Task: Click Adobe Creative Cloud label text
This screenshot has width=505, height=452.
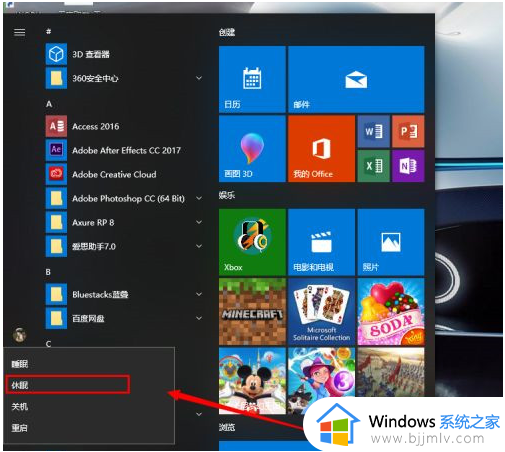Action: point(114,174)
